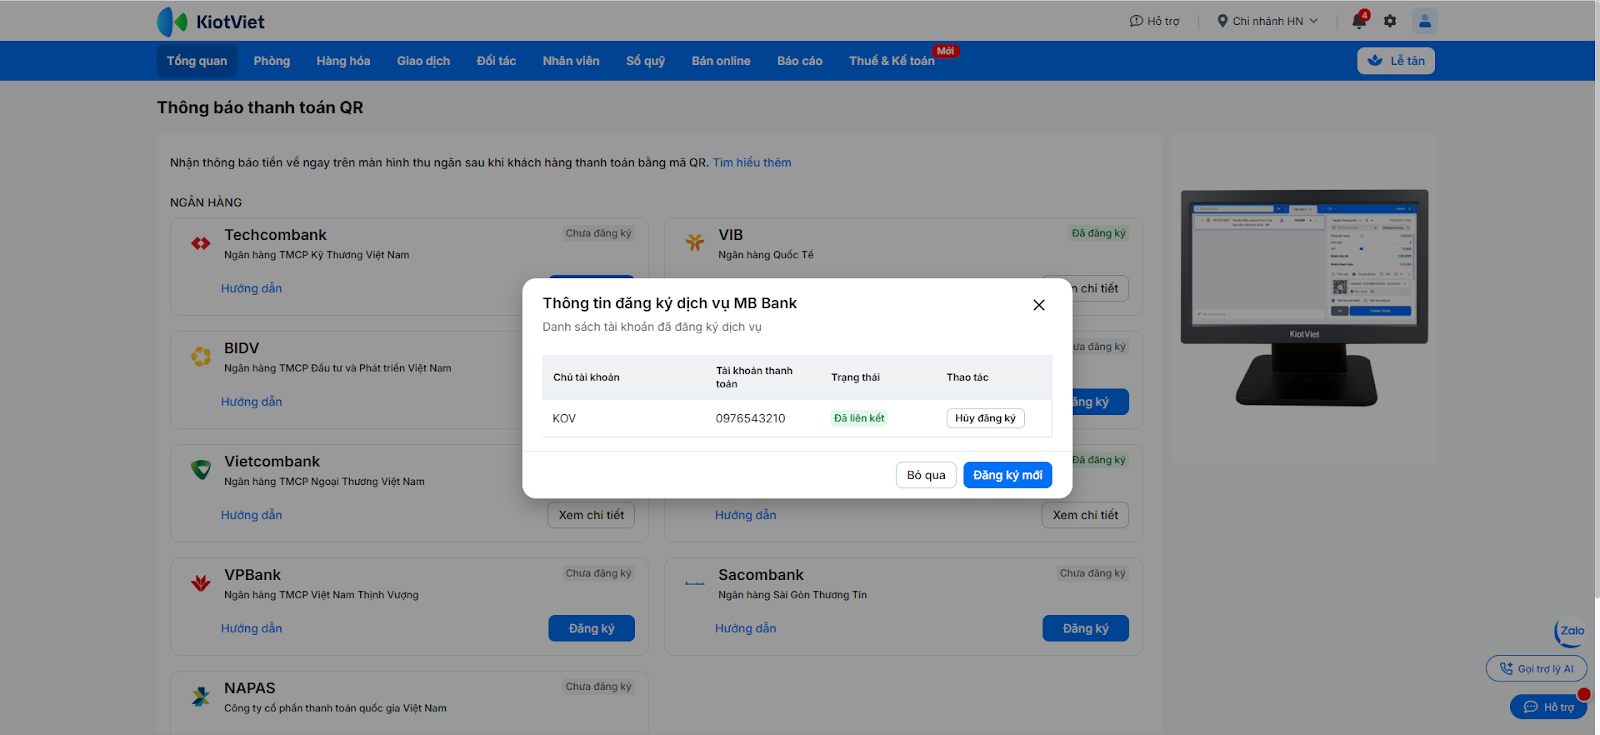Open the Sổ quỹ menu
1600x735 pixels.
click(x=645, y=61)
